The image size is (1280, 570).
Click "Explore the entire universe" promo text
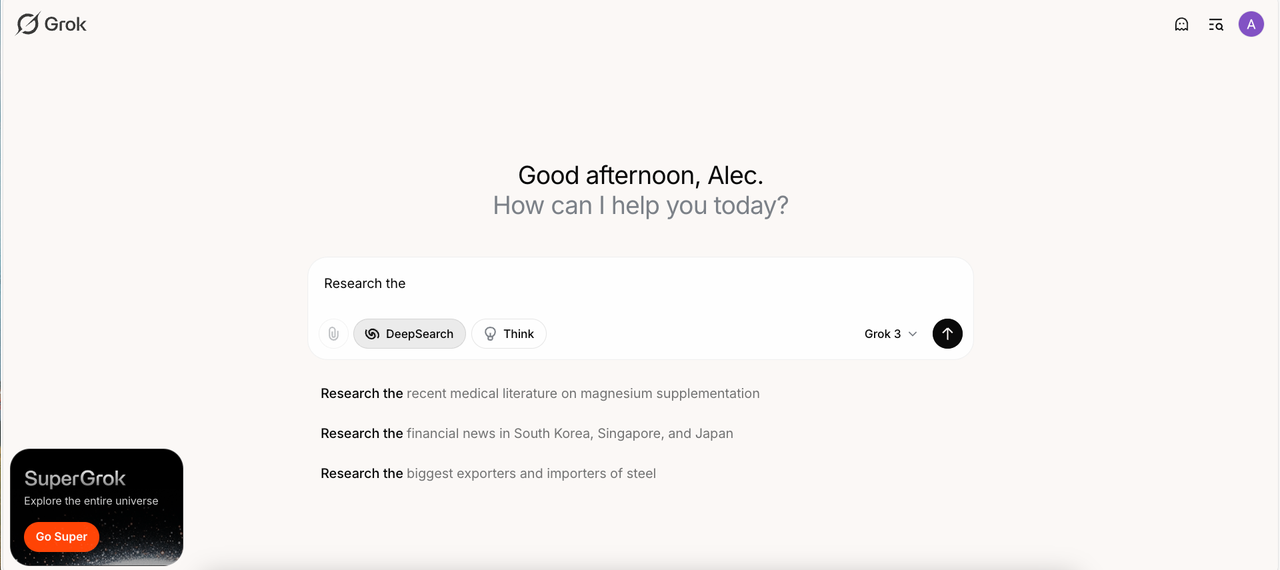[x=91, y=501]
